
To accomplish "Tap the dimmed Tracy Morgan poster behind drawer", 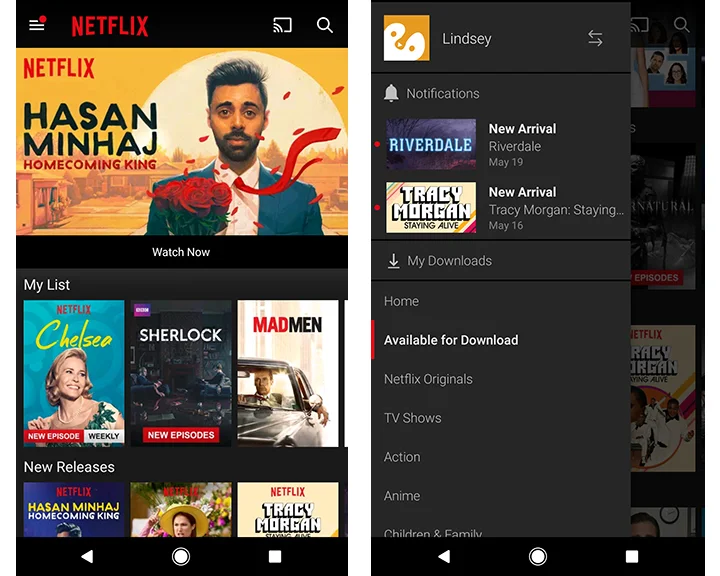I will click(663, 398).
